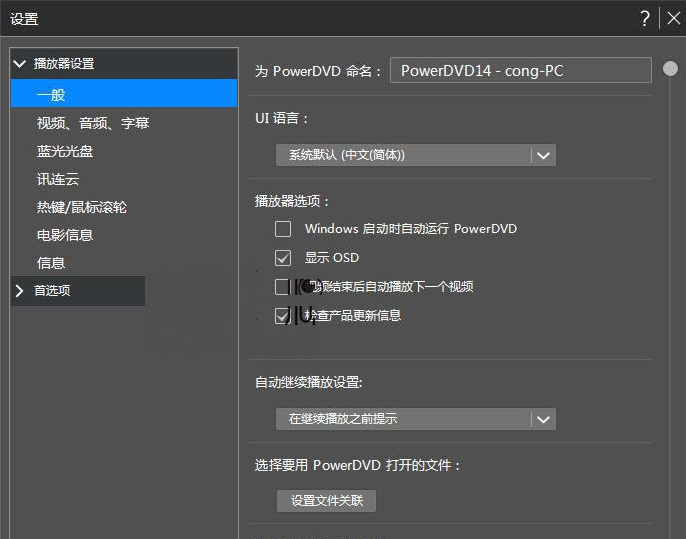Close the 设置 dialog window
Image resolution: width=686 pixels, height=539 pixels.
pos(674,18)
